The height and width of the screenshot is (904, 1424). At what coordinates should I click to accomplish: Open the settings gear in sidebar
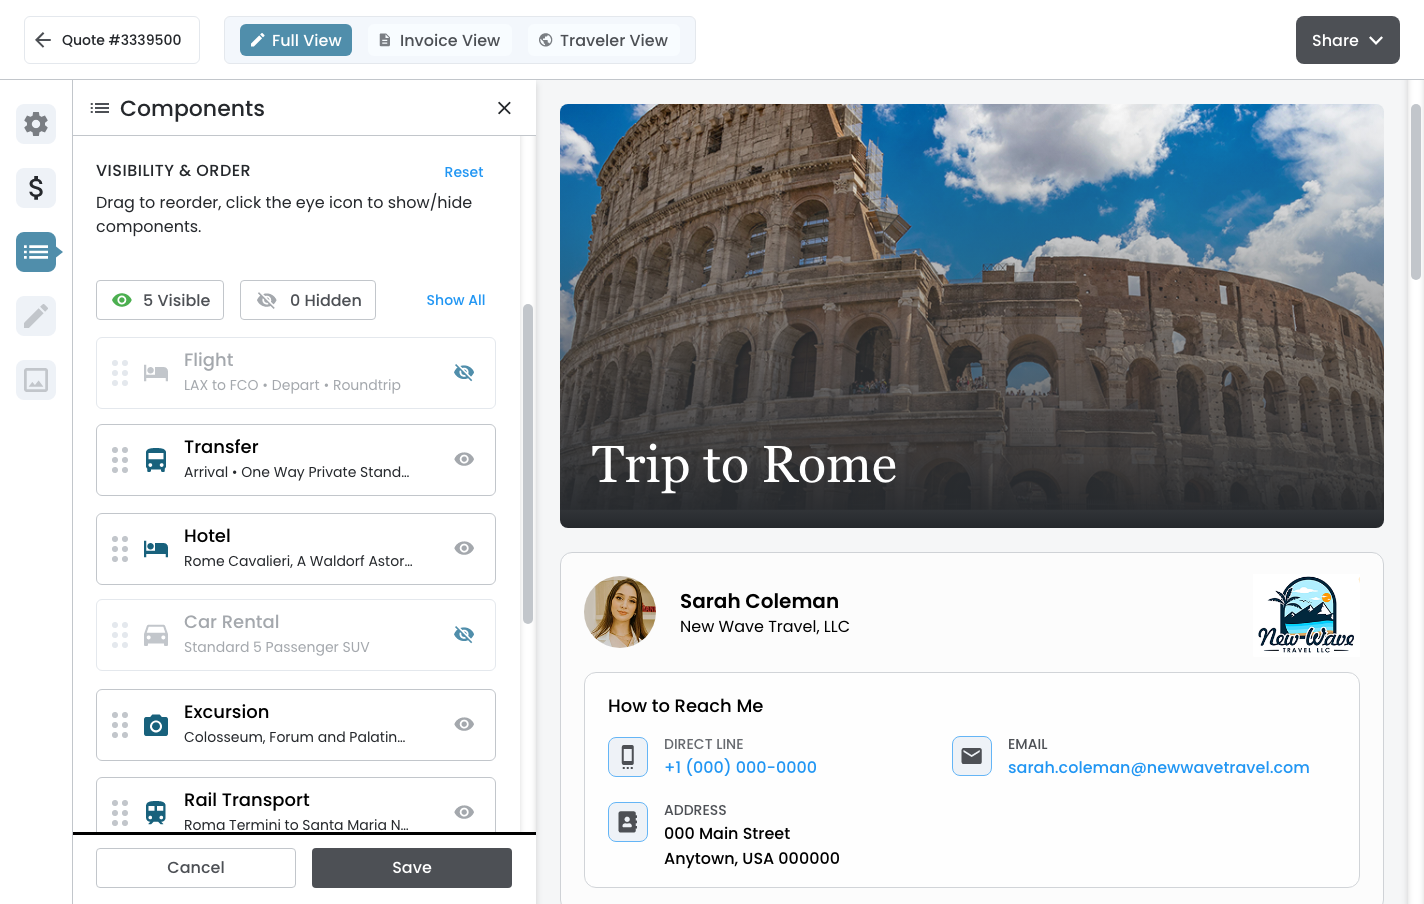pos(36,124)
